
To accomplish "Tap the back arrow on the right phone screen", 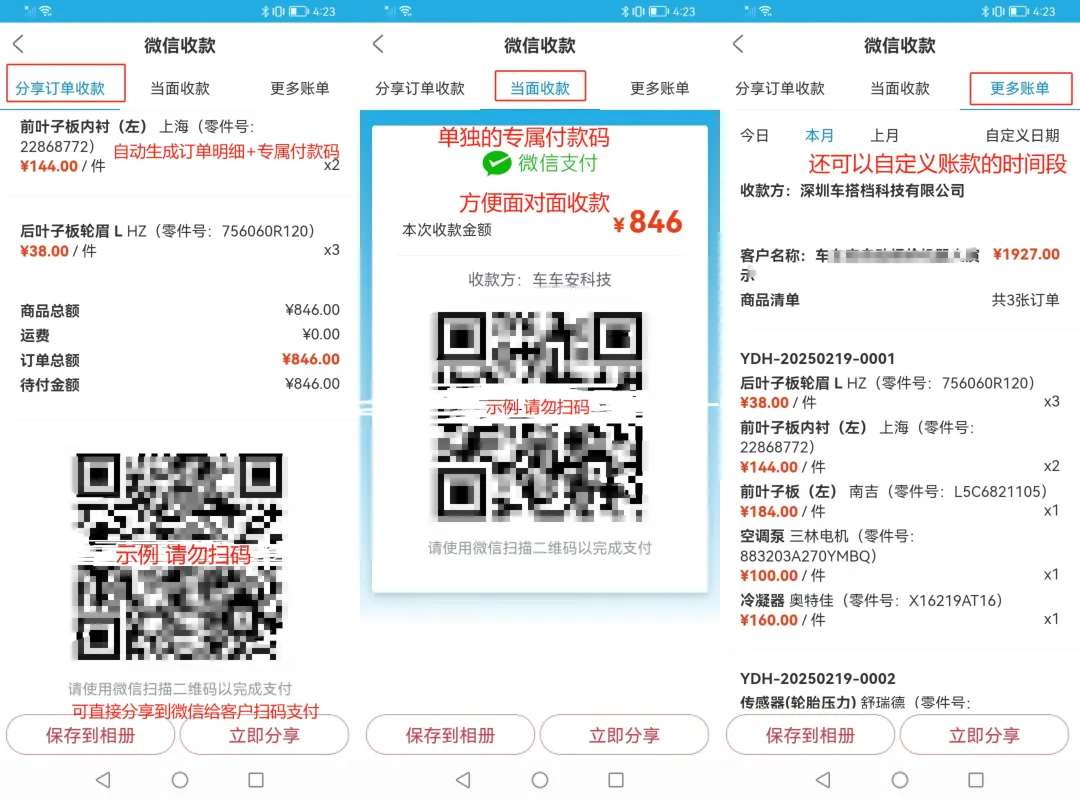I will tap(738, 45).
